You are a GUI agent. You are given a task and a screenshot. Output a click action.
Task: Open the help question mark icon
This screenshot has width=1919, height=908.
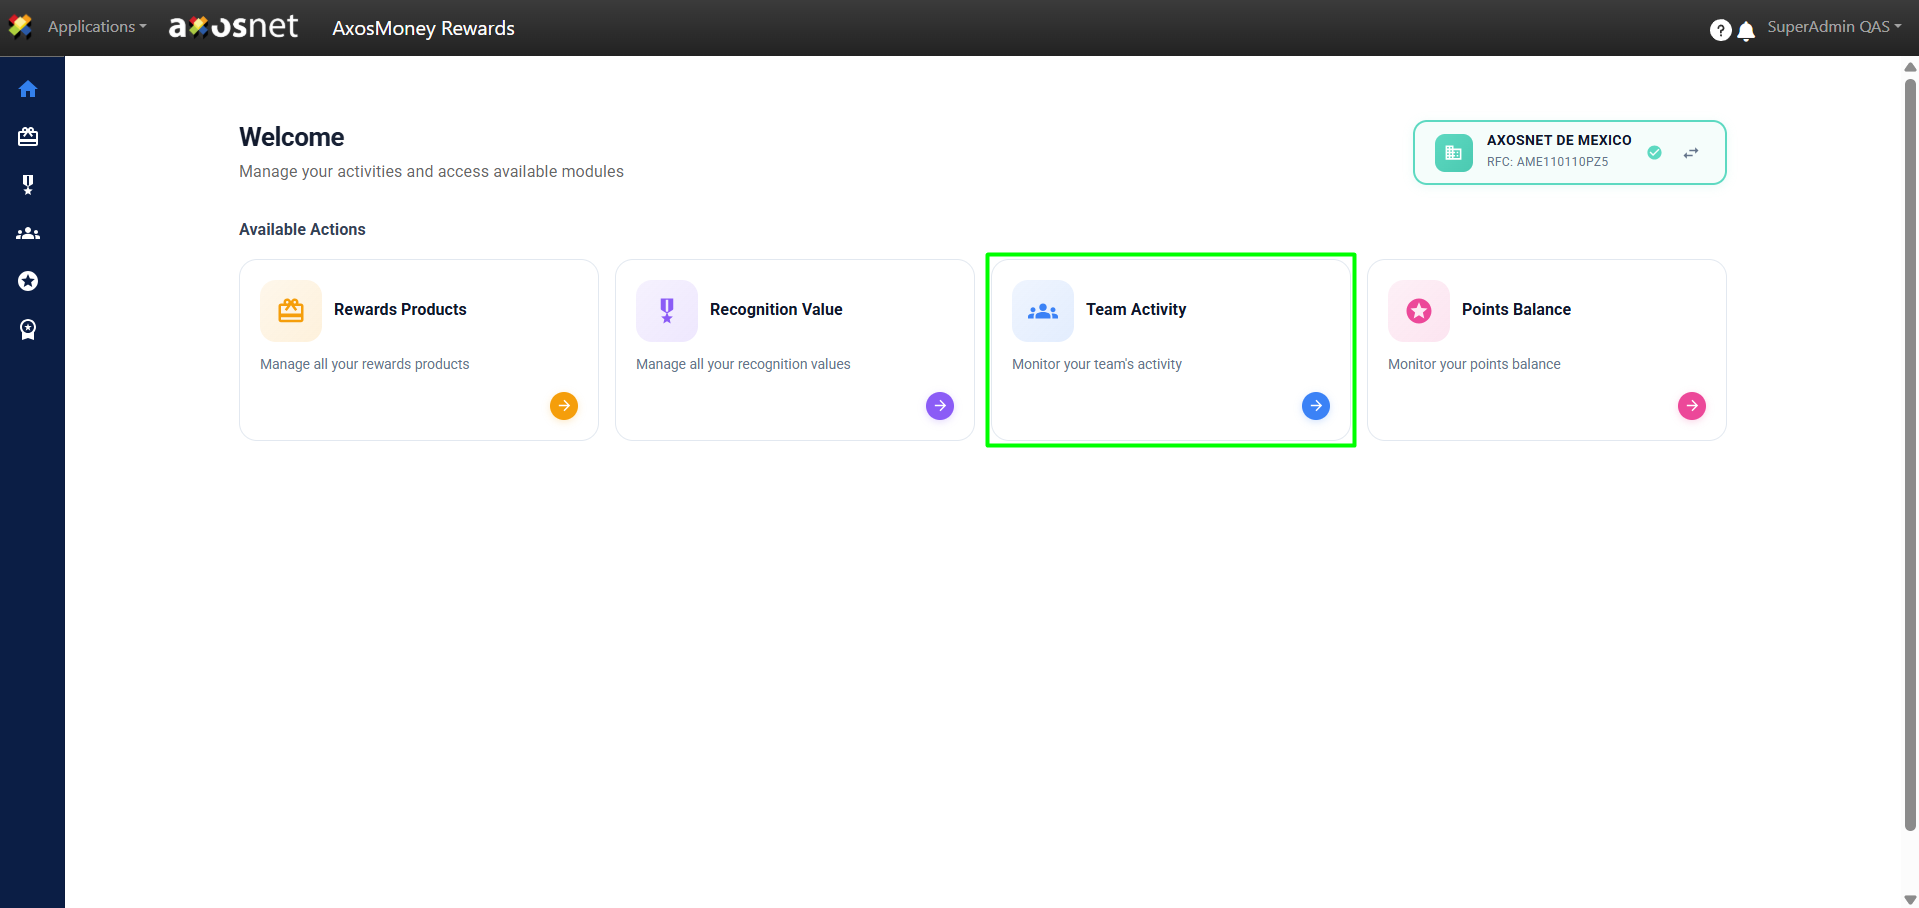click(x=1720, y=30)
